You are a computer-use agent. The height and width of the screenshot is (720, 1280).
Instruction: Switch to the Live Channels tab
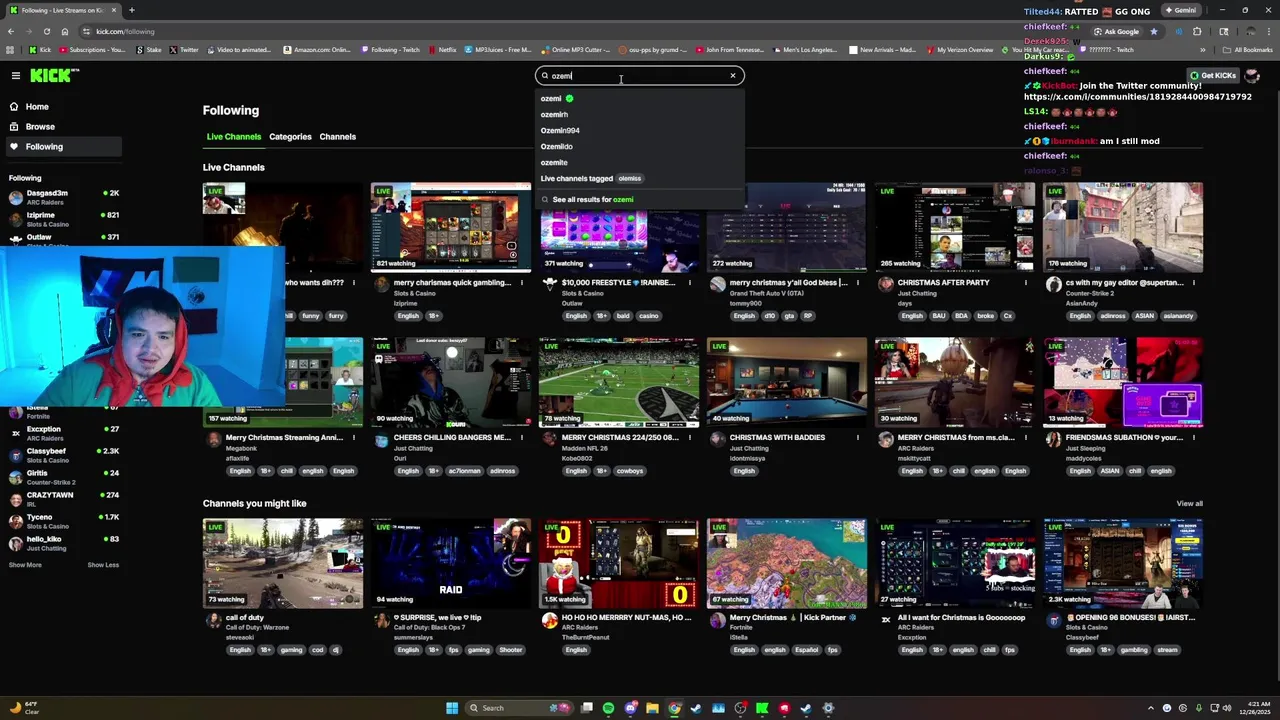click(234, 136)
